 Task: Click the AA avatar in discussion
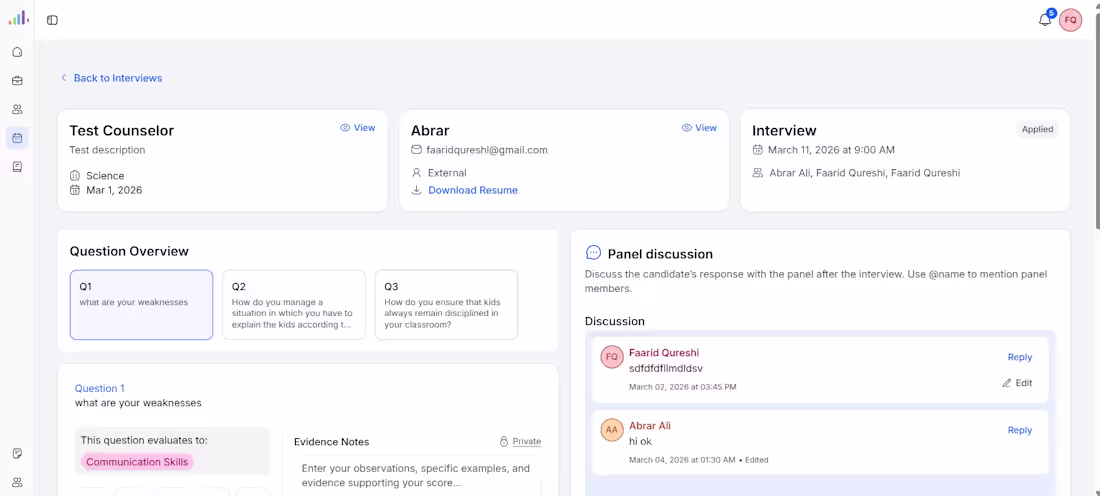pyautogui.click(x=612, y=430)
